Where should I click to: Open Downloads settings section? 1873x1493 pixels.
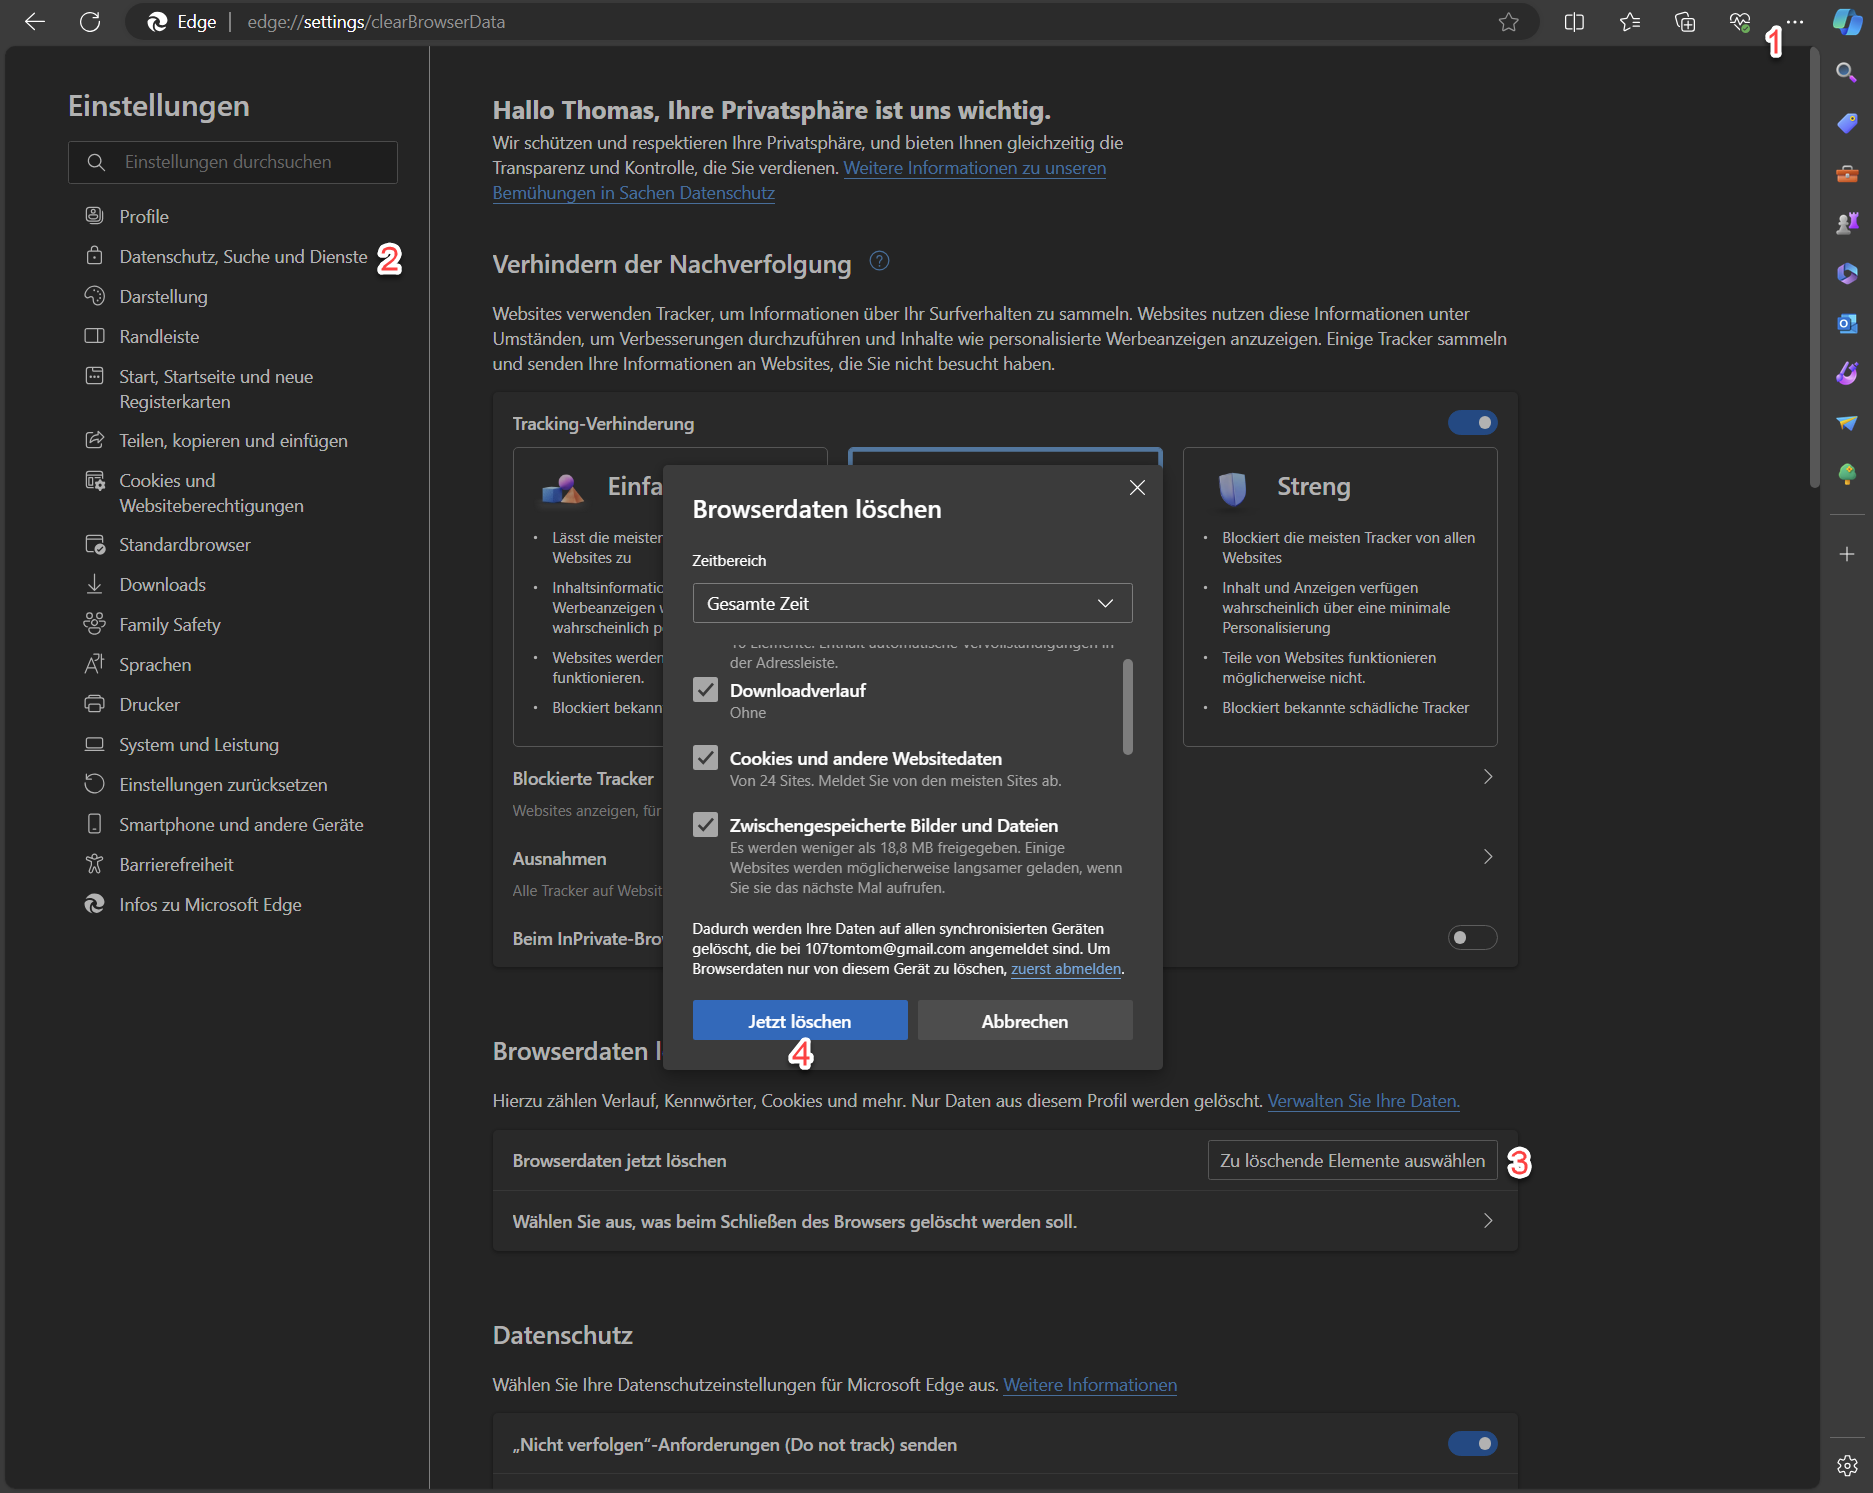(162, 585)
